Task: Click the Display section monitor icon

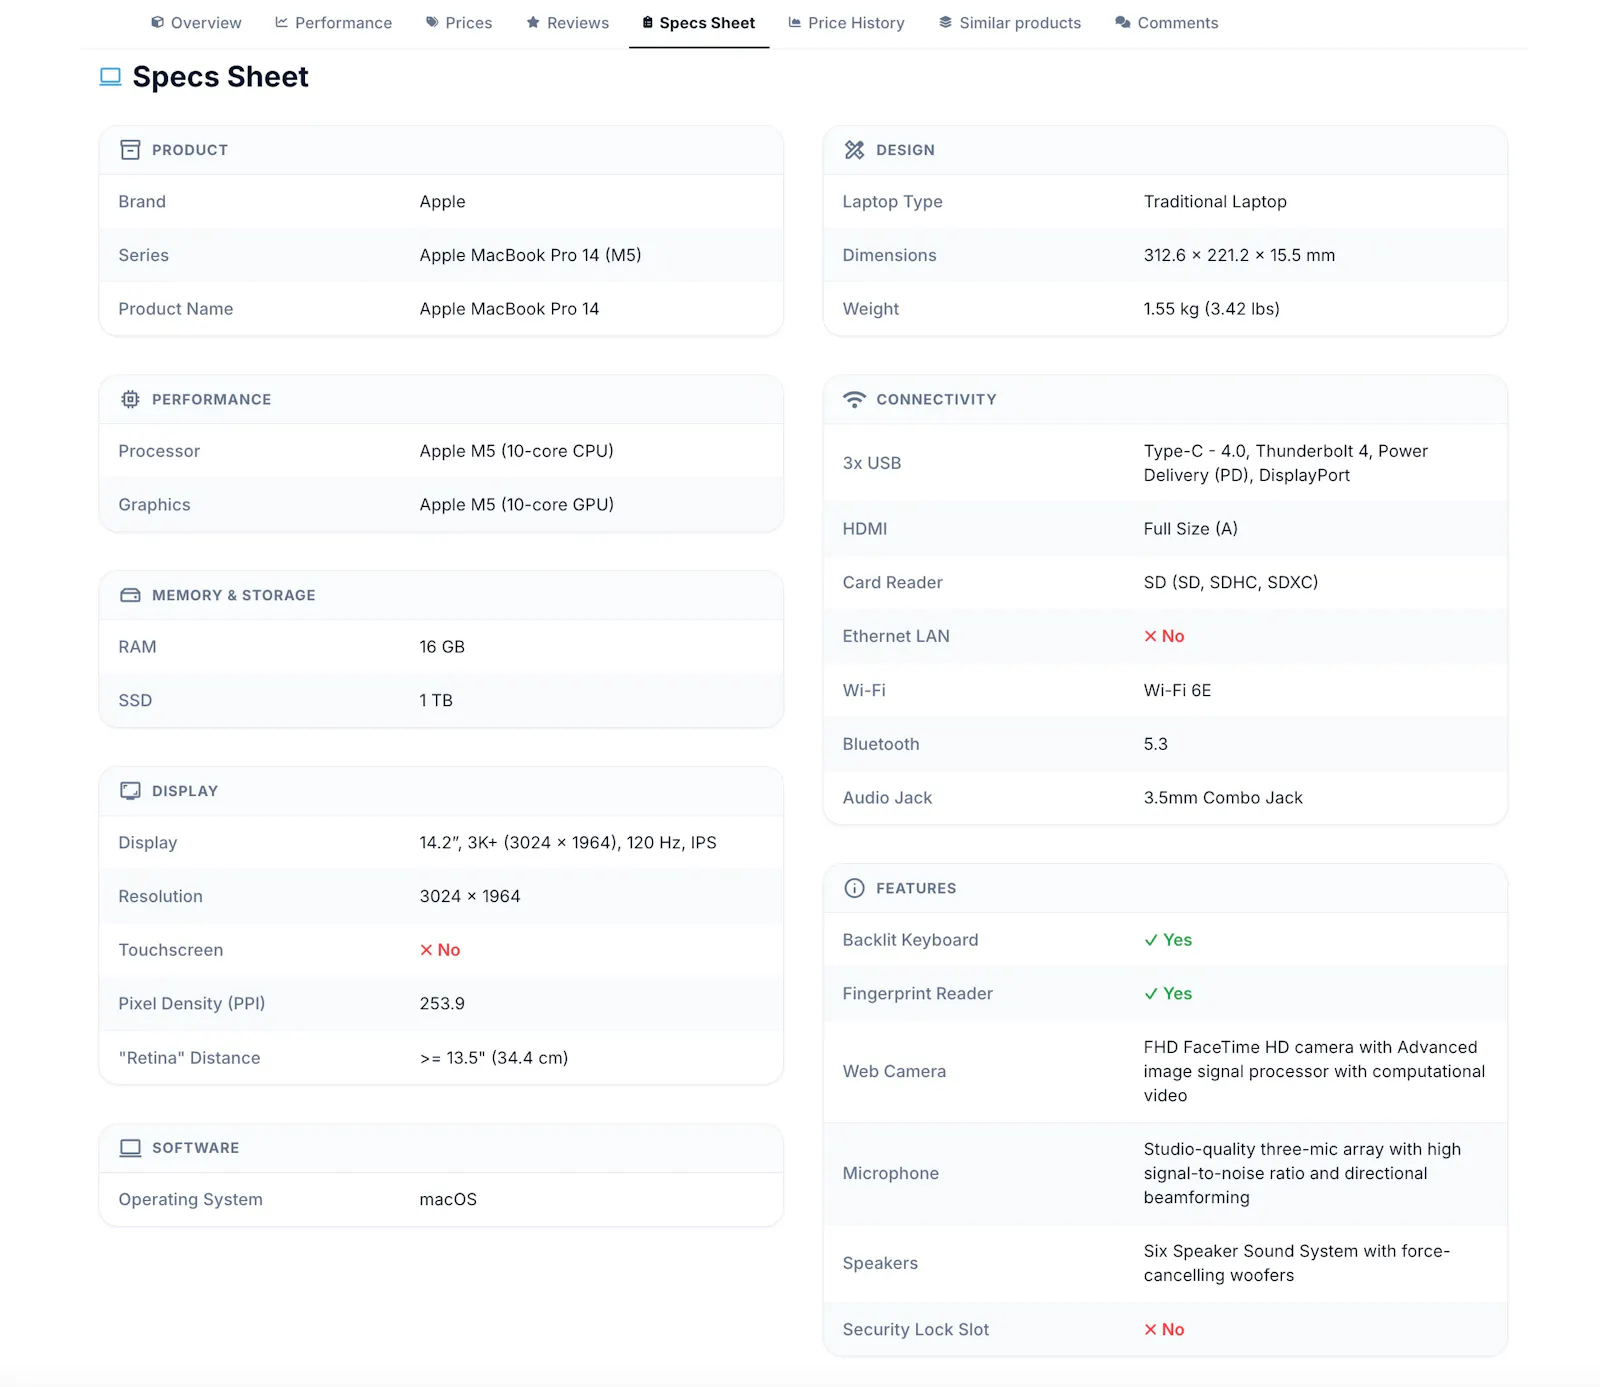Action: pos(130,791)
